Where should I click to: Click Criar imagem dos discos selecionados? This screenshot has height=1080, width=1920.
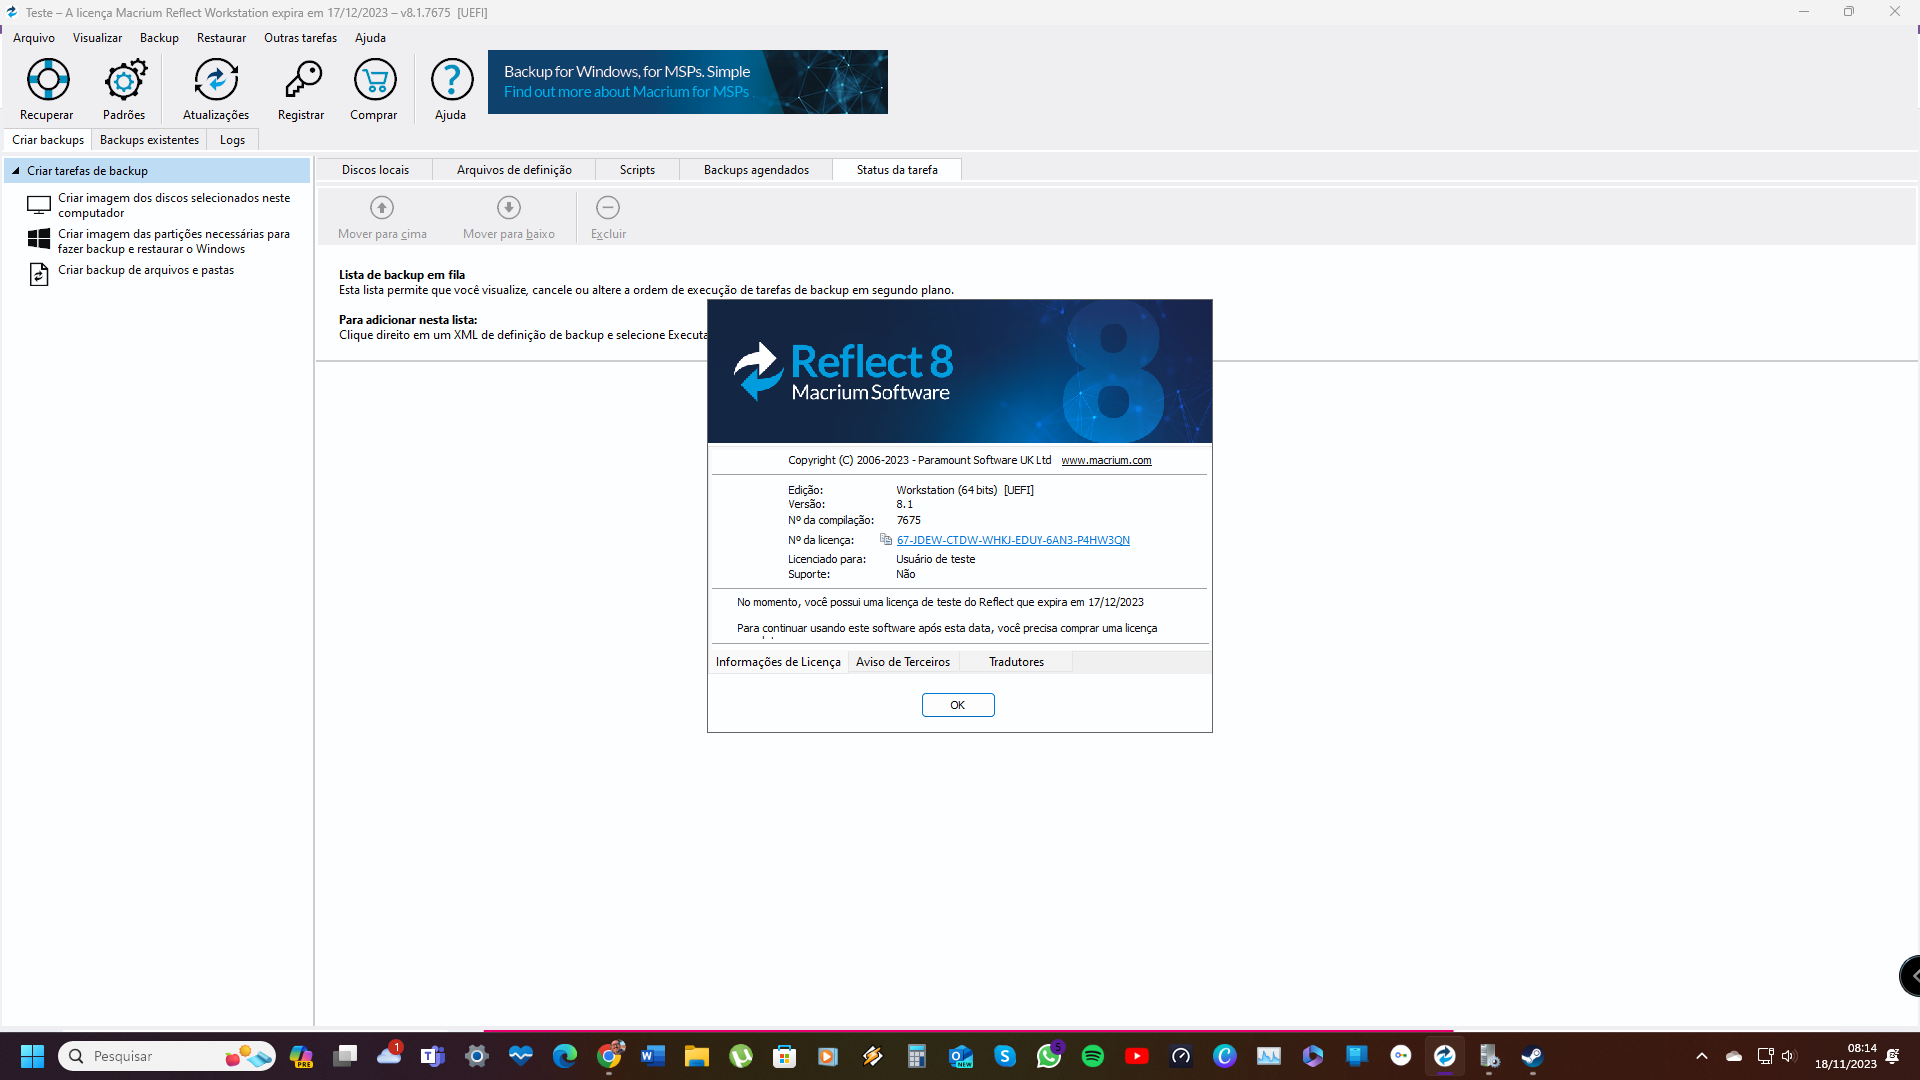point(174,205)
